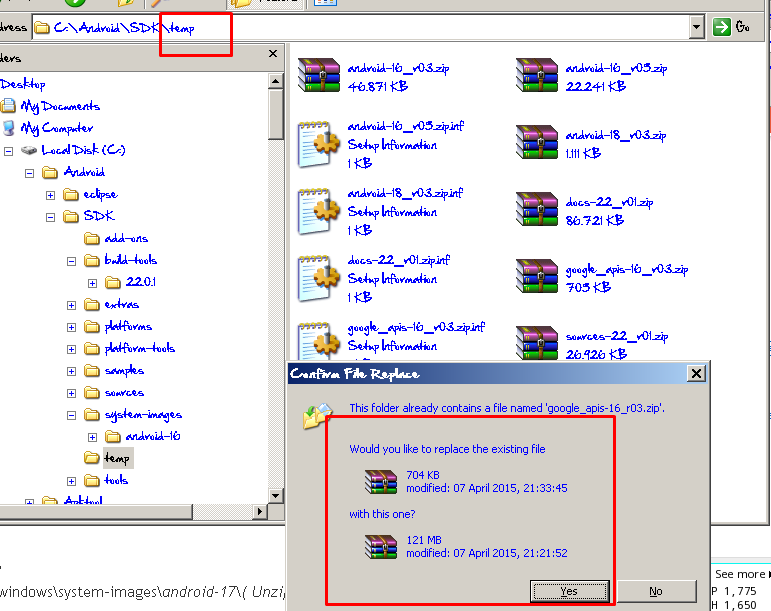771x611 pixels.
Task: Expand the 22.0.1 folder node
Action: tap(92, 283)
